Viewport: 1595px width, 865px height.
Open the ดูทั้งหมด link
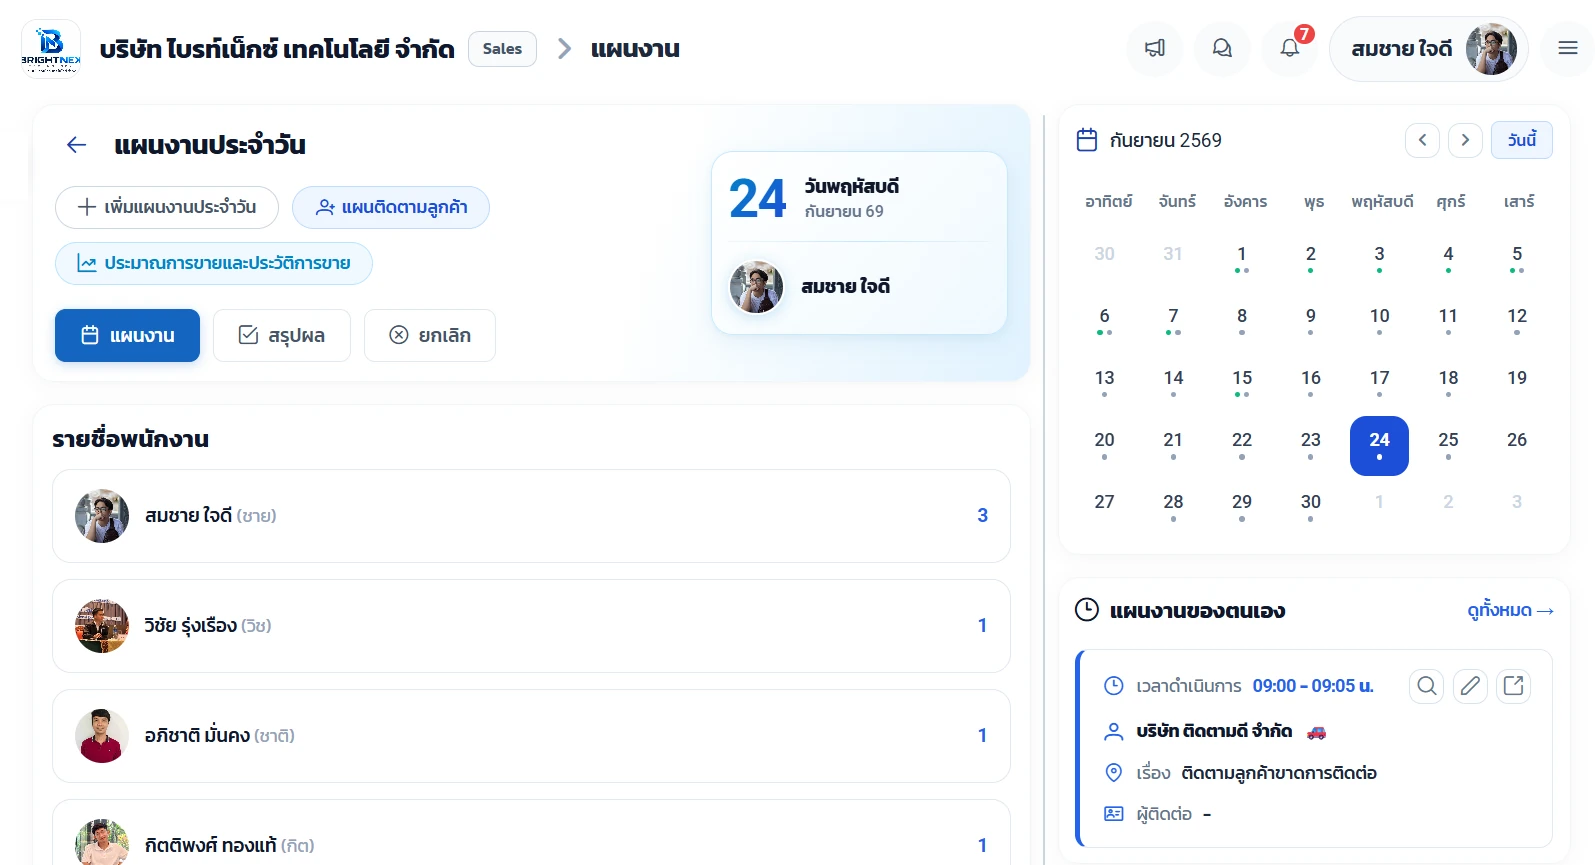[x=1510, y=610]
